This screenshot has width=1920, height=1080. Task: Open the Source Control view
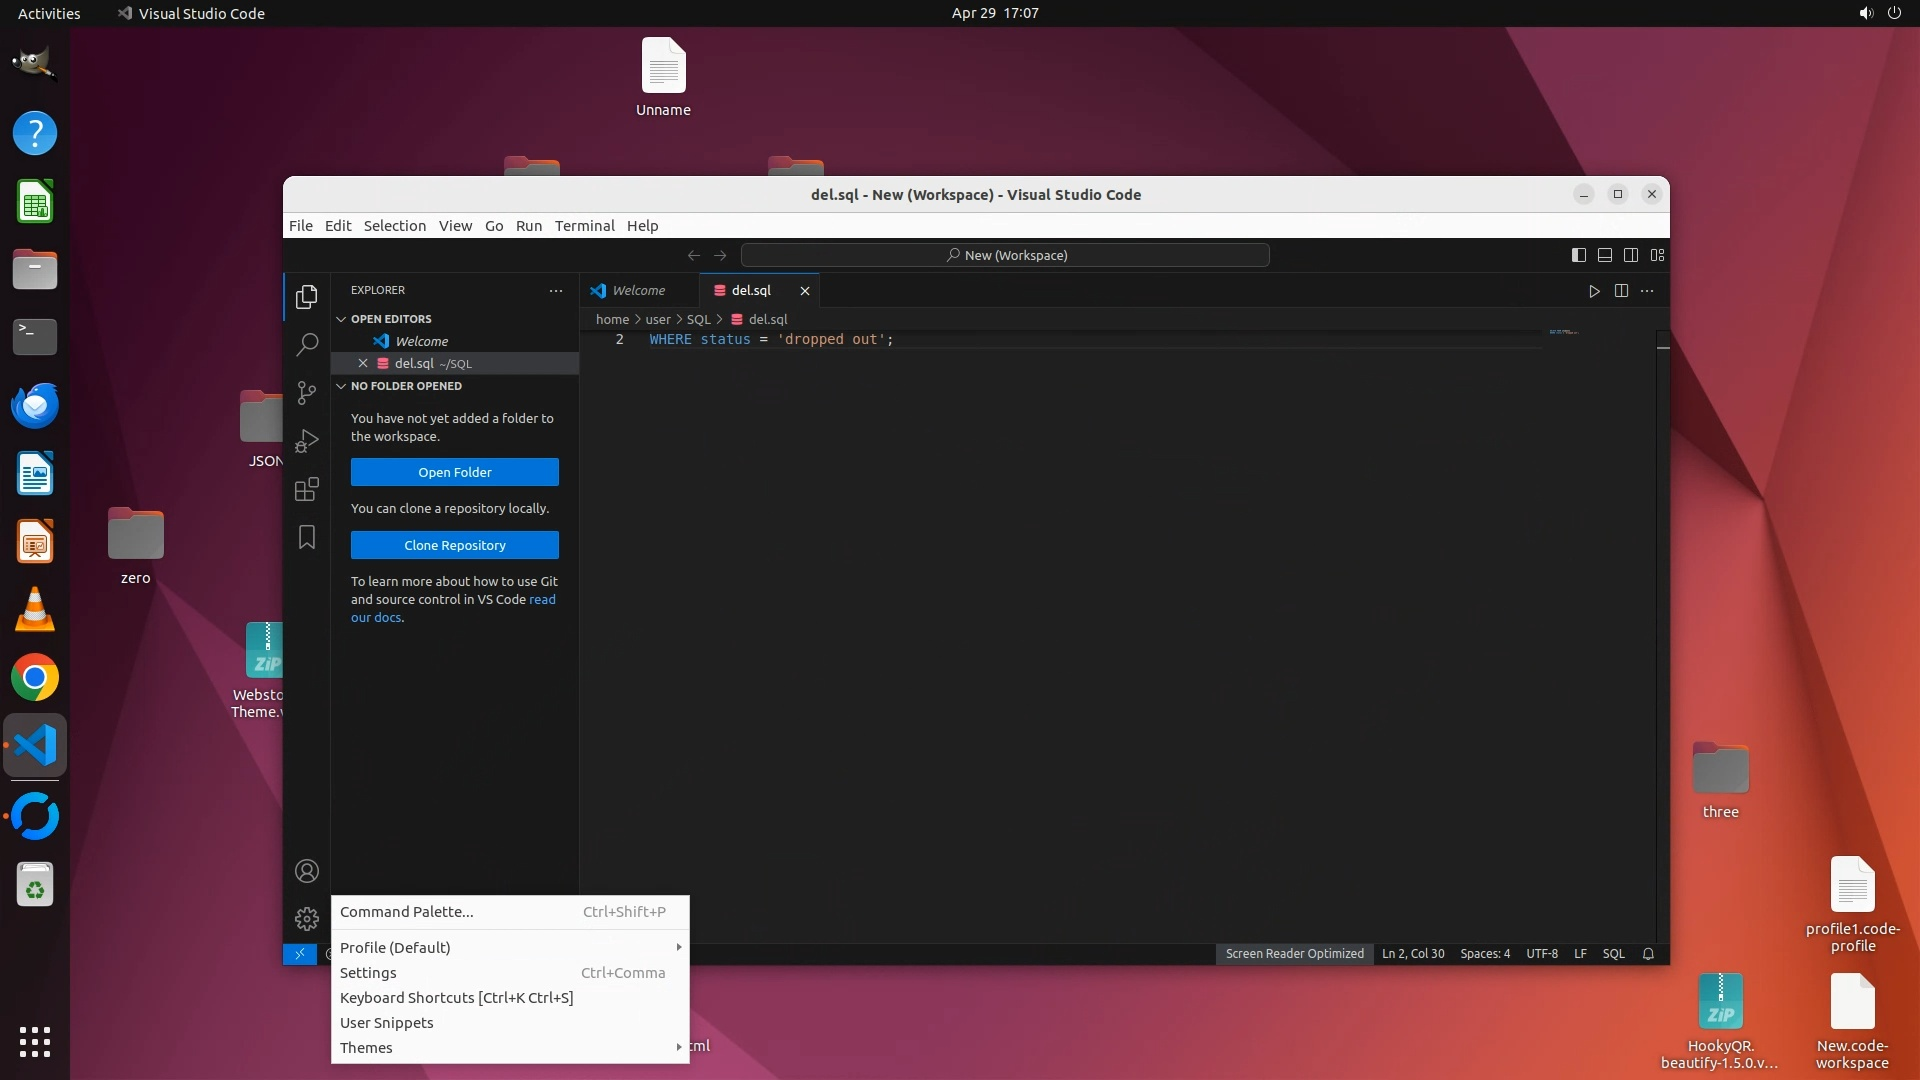click(x=306, y=392)
